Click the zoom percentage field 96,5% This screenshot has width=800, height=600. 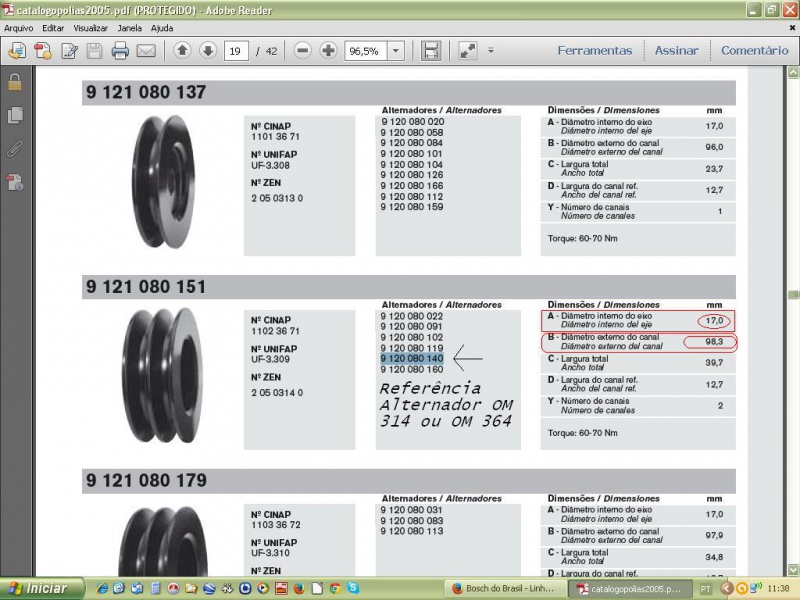coord(365,51)
